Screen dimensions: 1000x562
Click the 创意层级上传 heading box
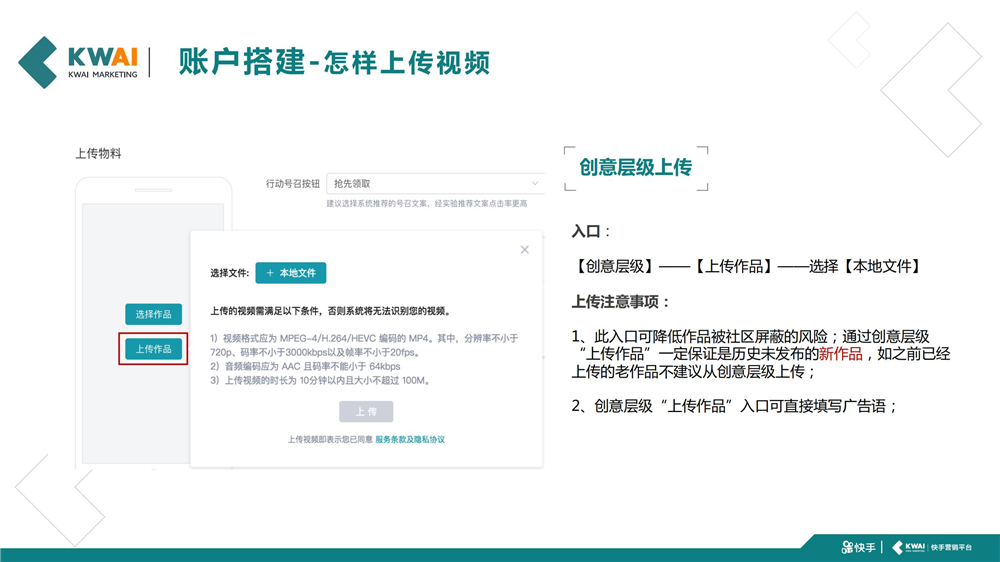click(x=635, y=167)
